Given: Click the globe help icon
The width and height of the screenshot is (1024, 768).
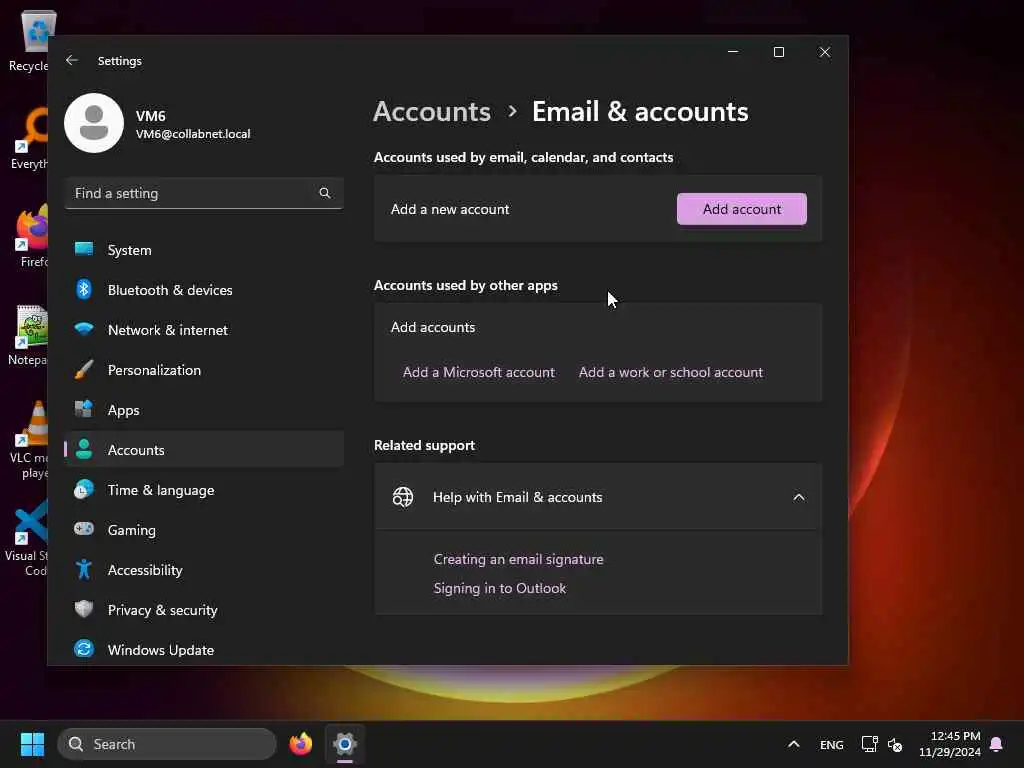Looking at the screenshot, I should click(x=402, y=497).
